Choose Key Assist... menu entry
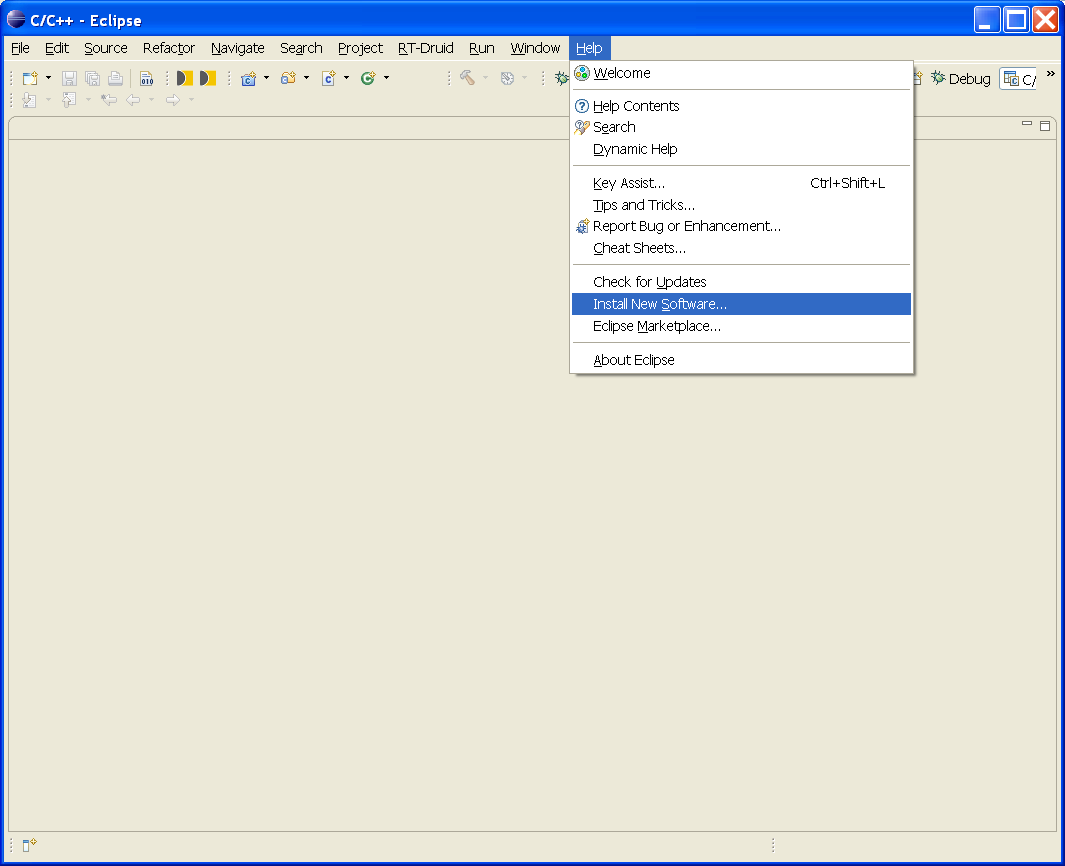This screenshot has width=1065, height=866. 741,183
